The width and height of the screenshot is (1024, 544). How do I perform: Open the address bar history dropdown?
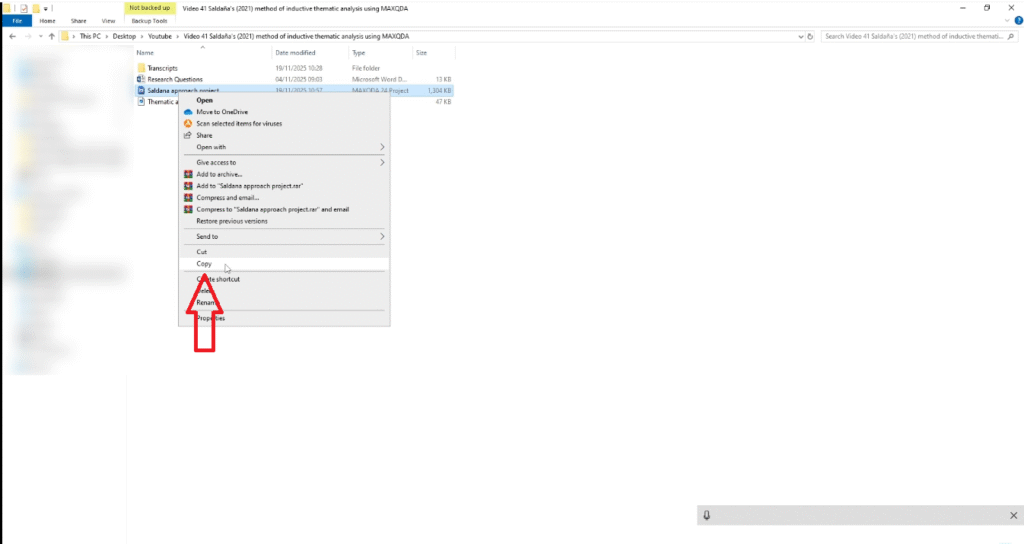(801, 36)
